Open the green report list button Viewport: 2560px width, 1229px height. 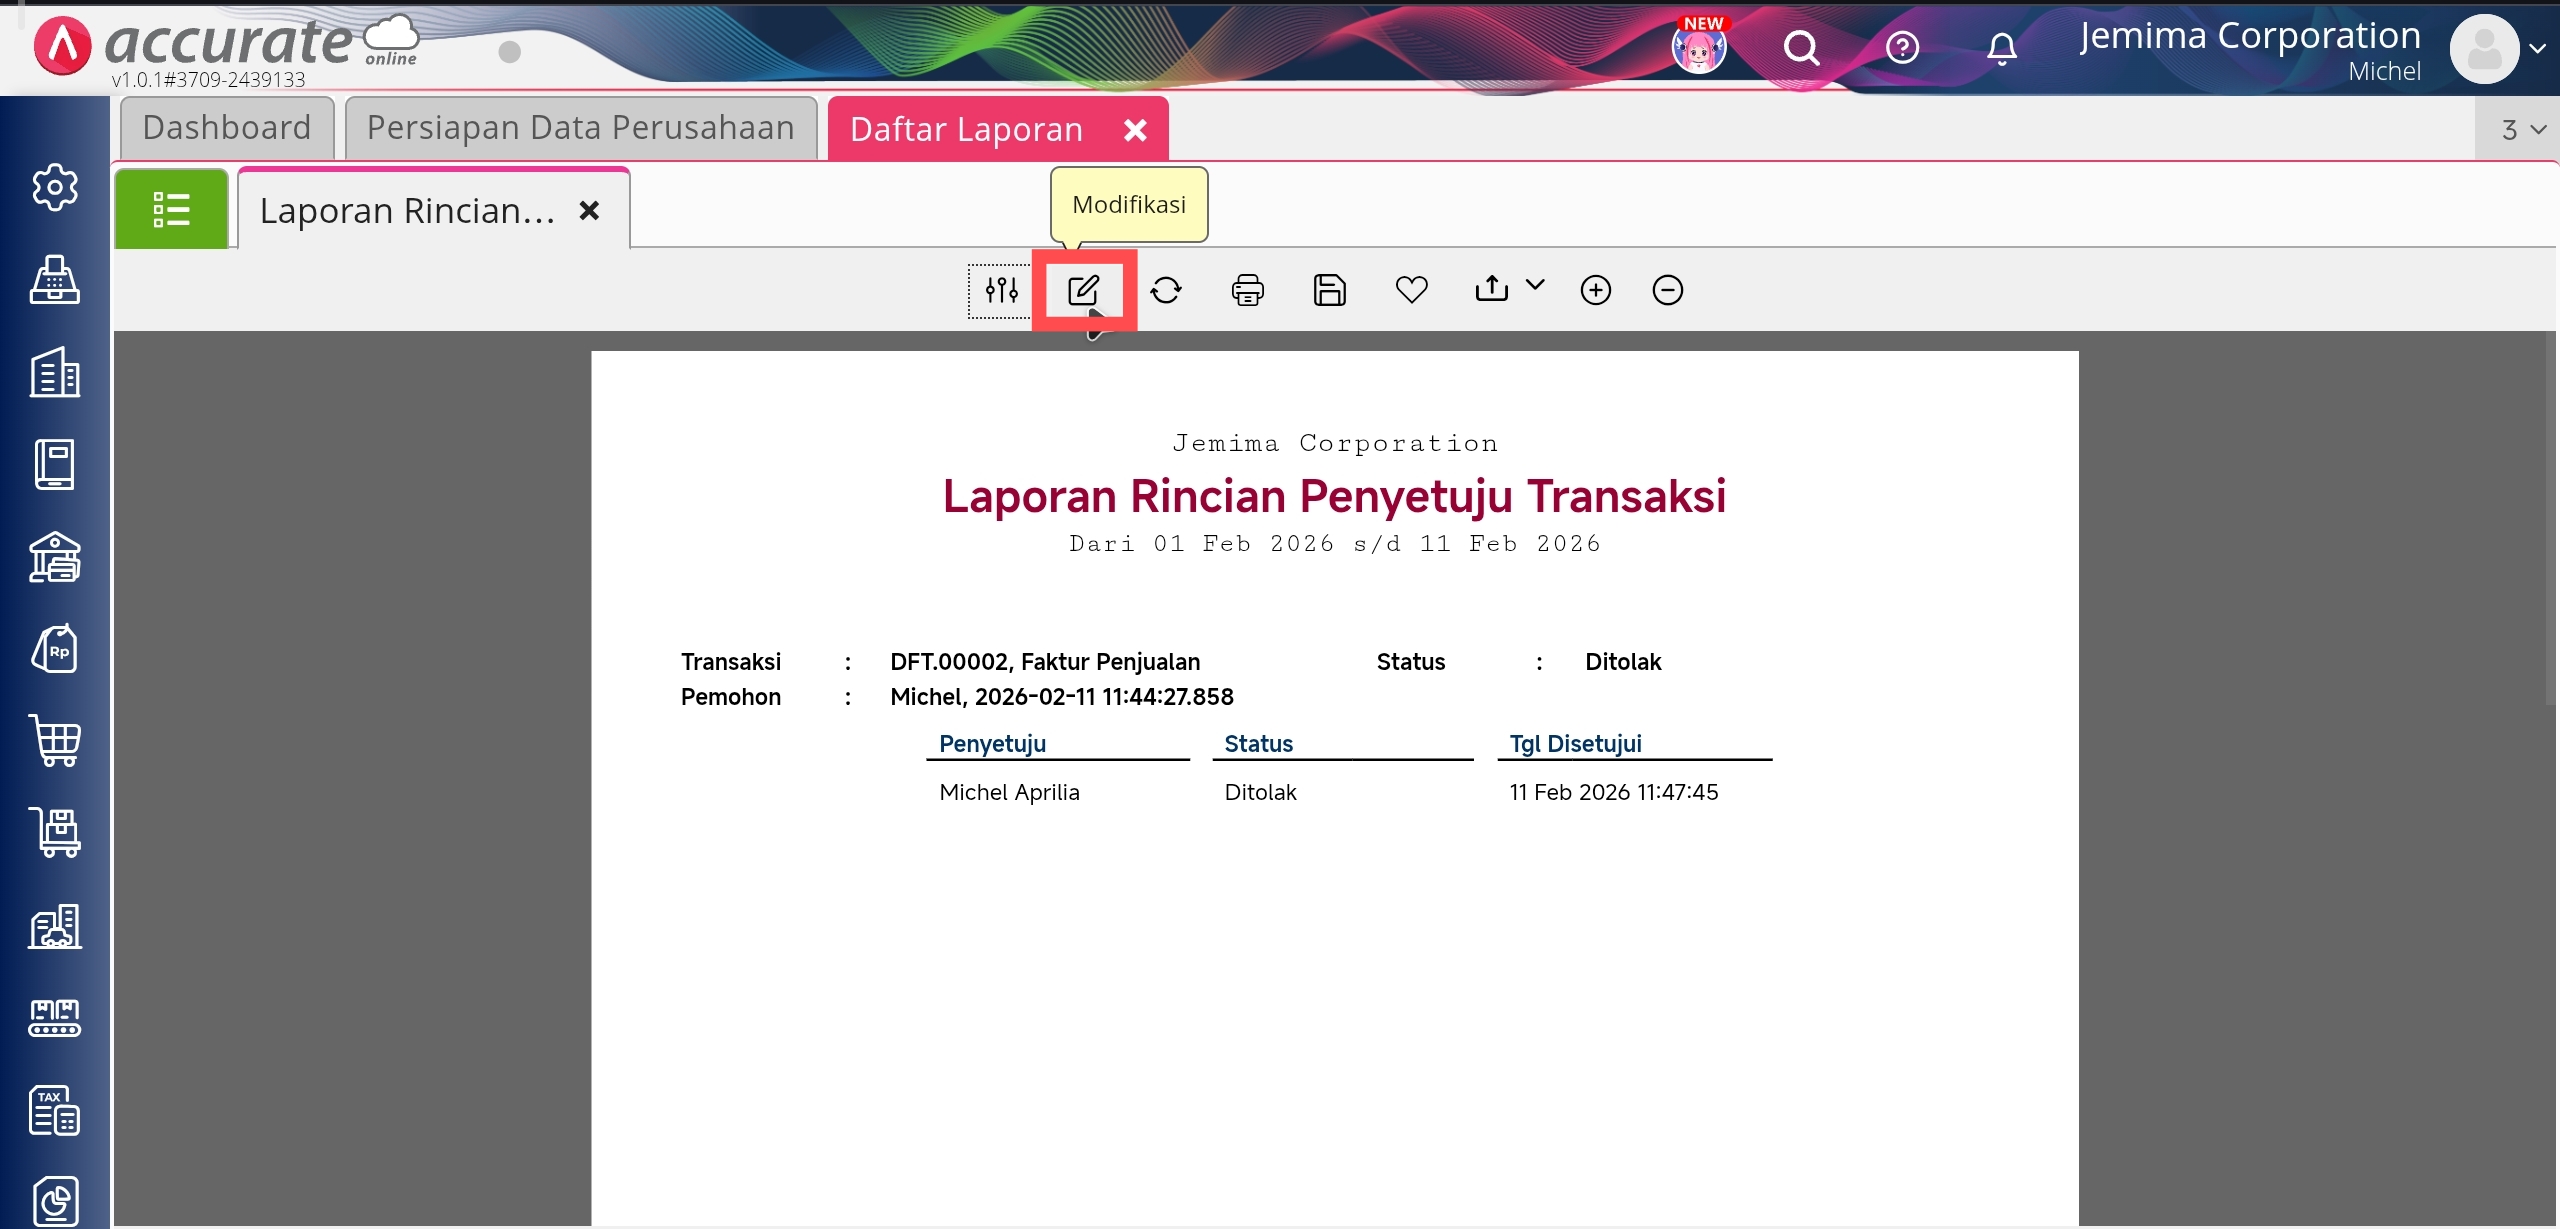point(171,209)
